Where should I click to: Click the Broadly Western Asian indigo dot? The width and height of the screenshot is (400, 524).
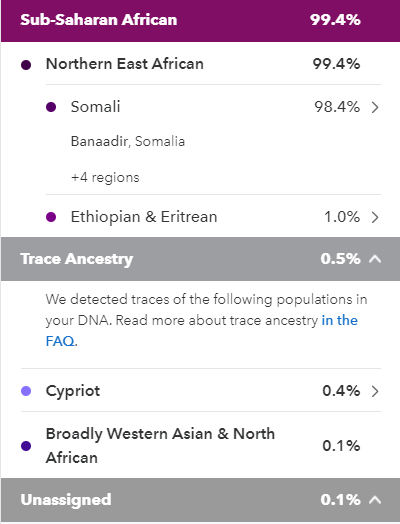[26, 446]
